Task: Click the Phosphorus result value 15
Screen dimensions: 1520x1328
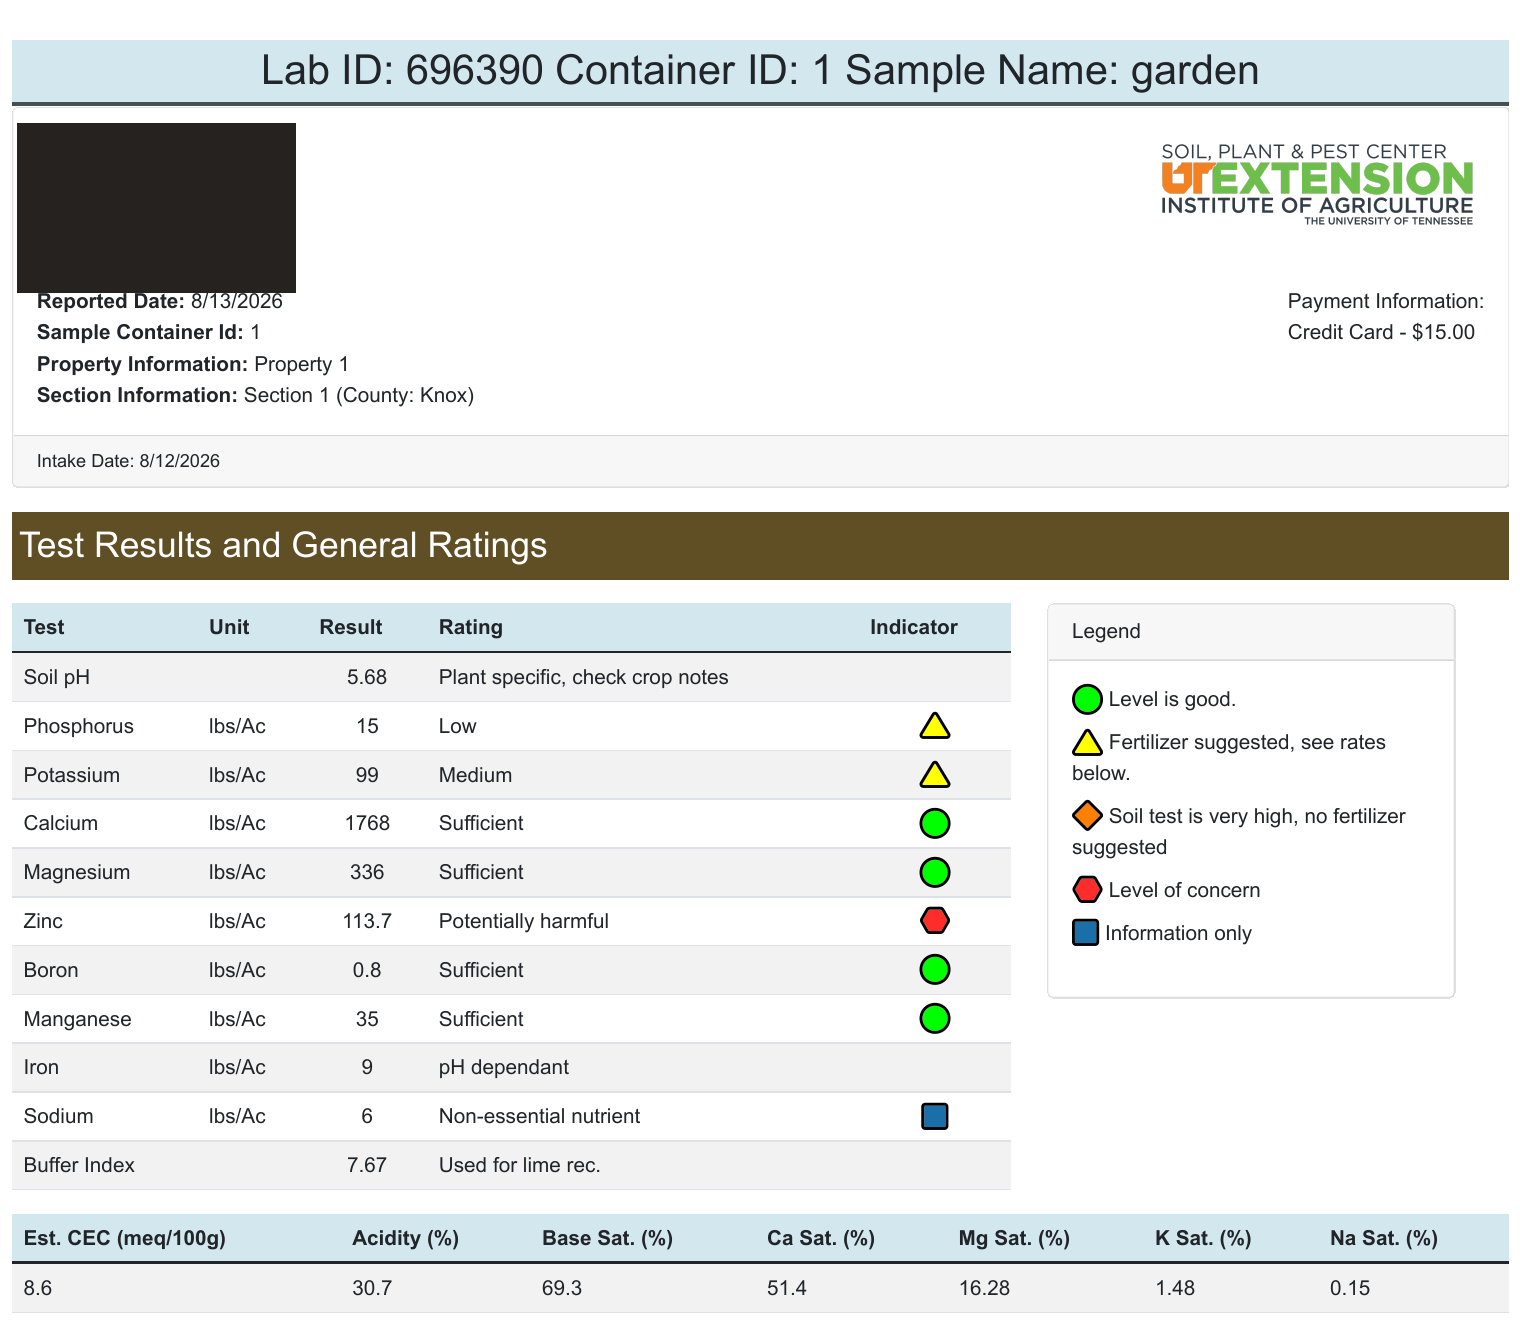Action: (367, 726)
